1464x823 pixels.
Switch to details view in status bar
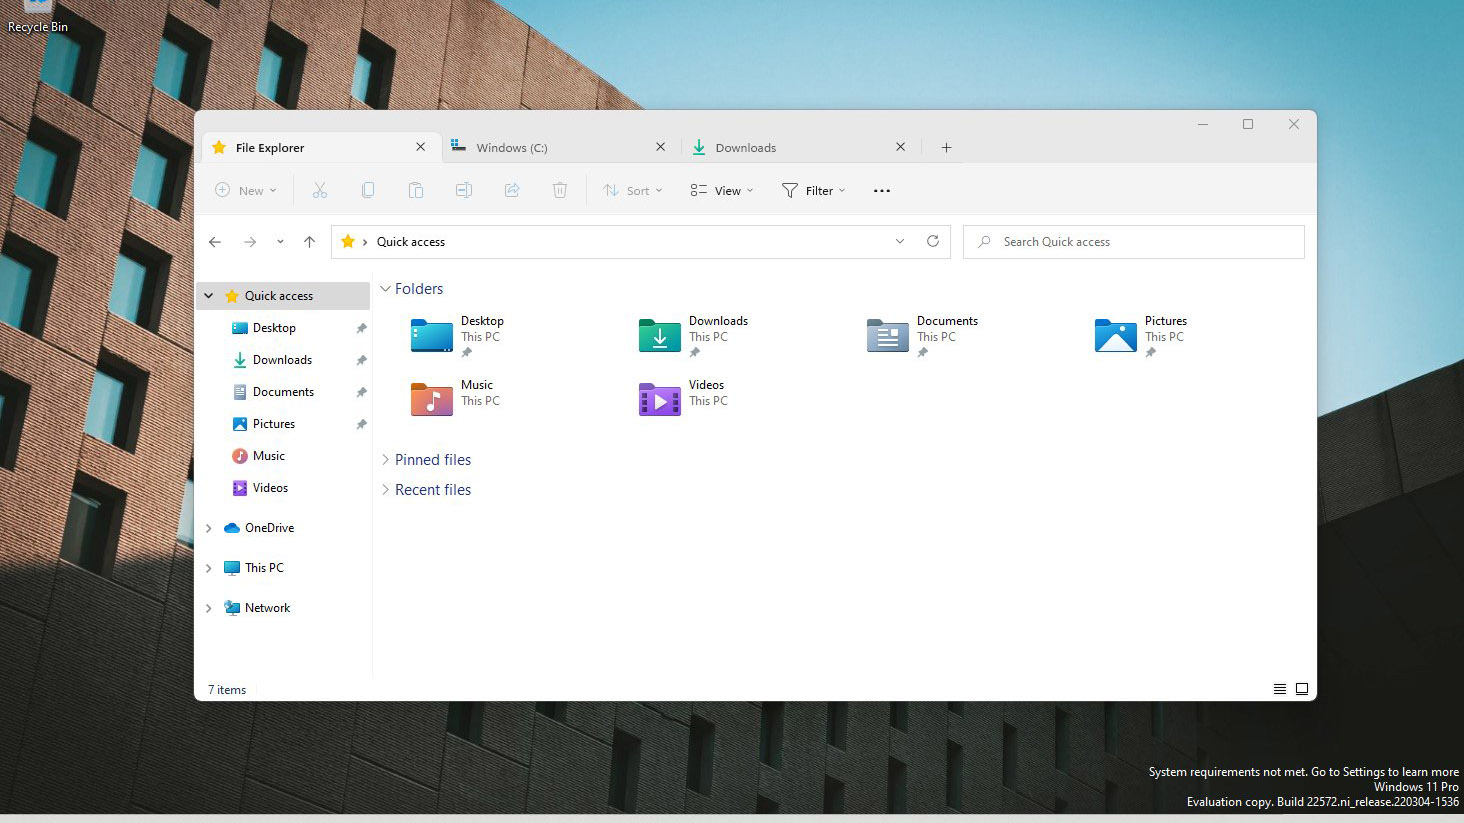[1280, 689]
